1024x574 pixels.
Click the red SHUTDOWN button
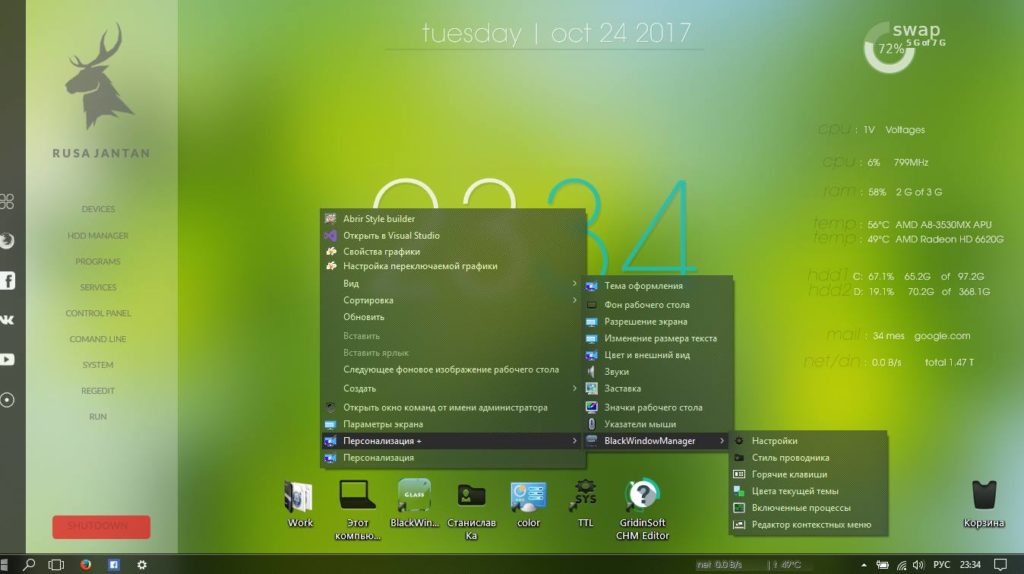(x=101, y=526)
